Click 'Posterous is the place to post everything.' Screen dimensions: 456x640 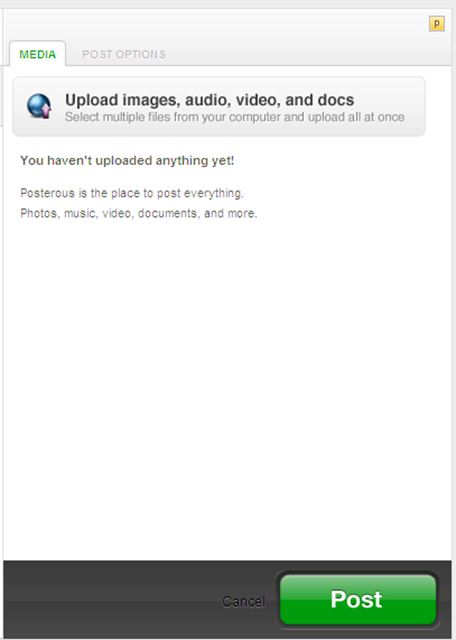[132, 193]
